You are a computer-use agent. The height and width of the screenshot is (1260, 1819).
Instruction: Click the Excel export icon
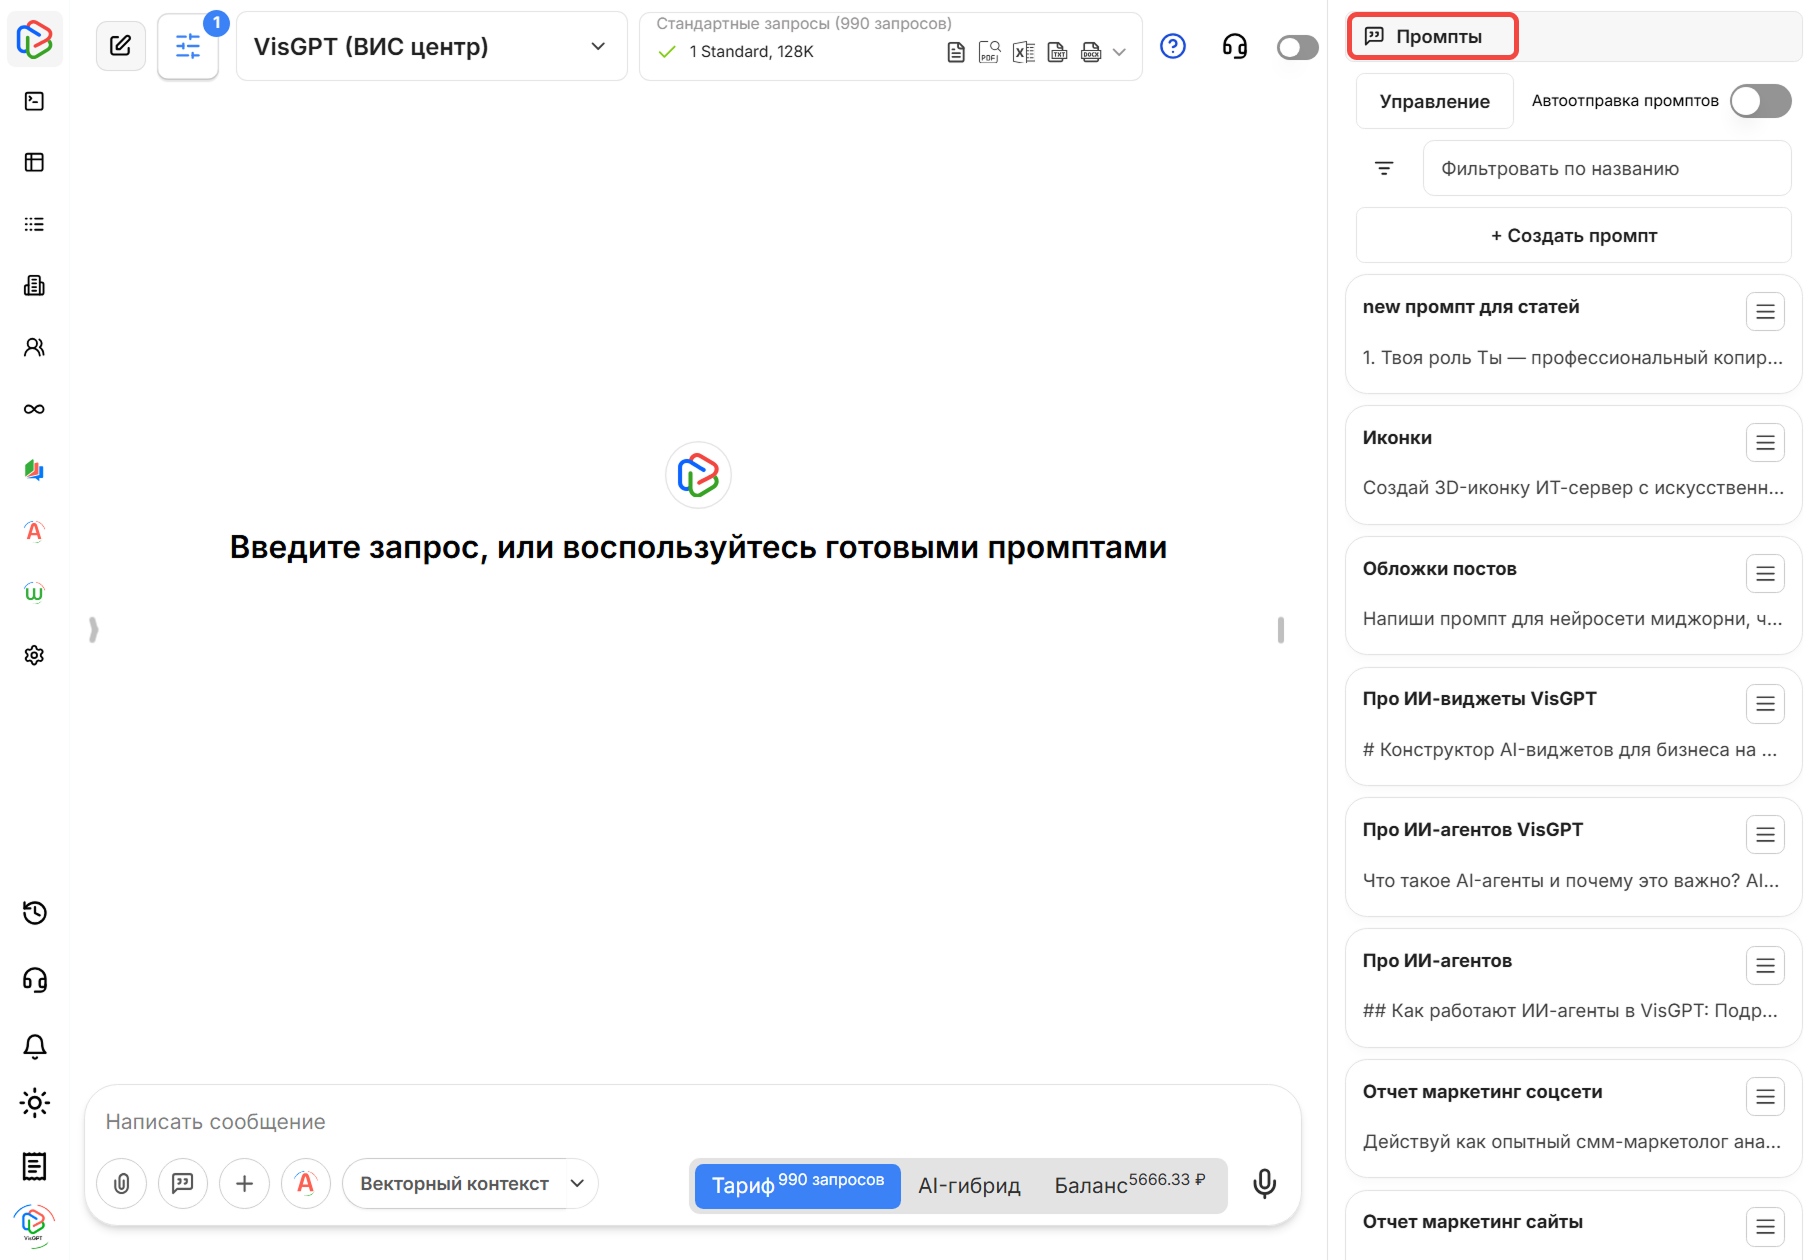tap(1023, 51)
